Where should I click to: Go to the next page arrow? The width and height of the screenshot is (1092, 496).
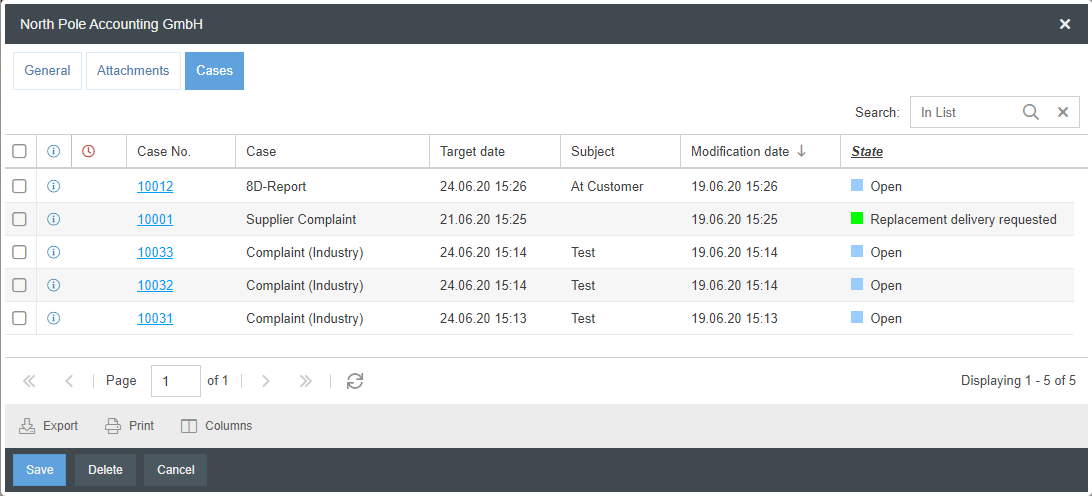click(x=266, y=381)
